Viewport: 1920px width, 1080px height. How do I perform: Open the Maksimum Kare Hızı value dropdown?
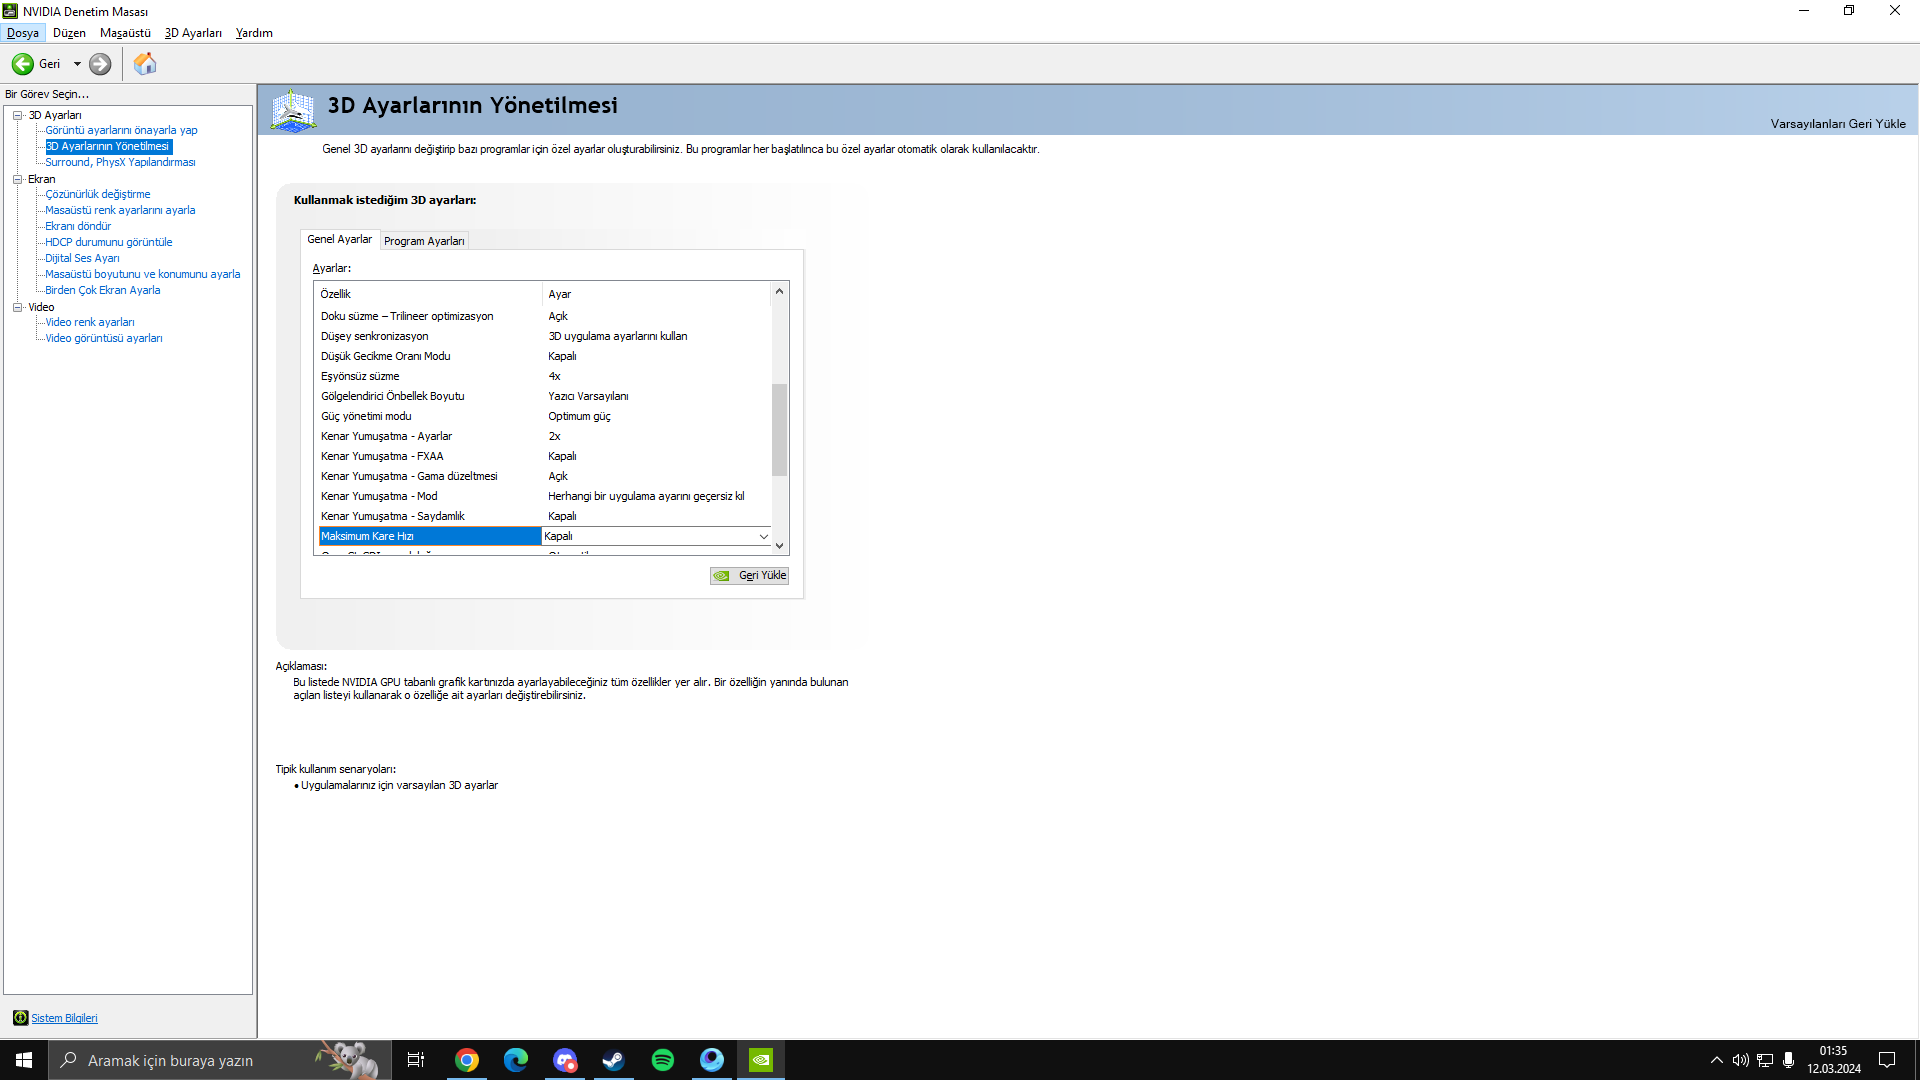pyautogui.click(x=763, y=537)
